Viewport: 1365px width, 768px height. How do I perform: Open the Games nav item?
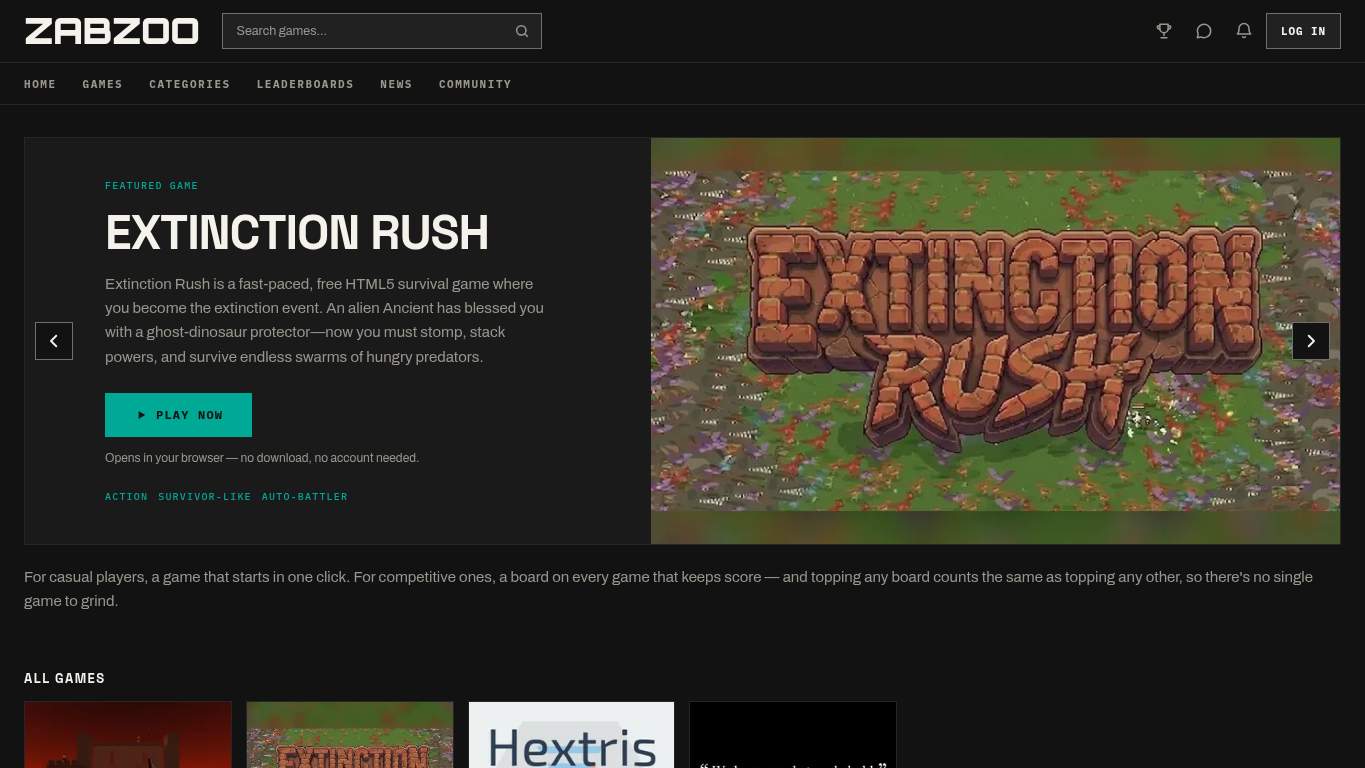point(102,84)
